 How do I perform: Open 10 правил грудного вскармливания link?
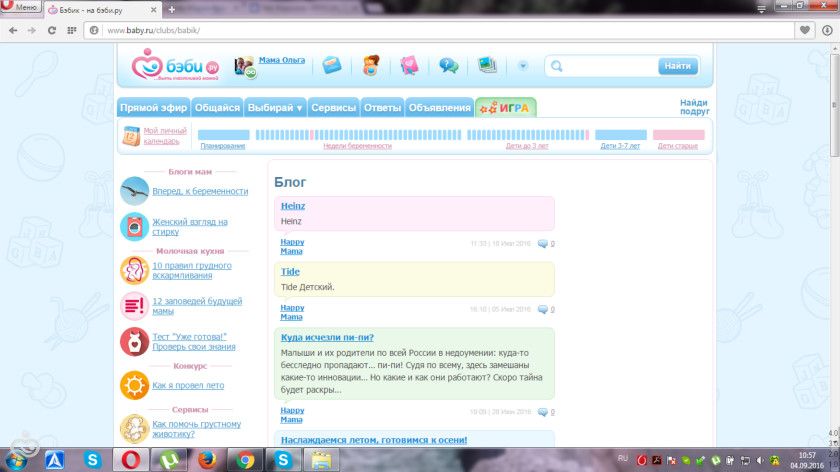click(192, 270)
